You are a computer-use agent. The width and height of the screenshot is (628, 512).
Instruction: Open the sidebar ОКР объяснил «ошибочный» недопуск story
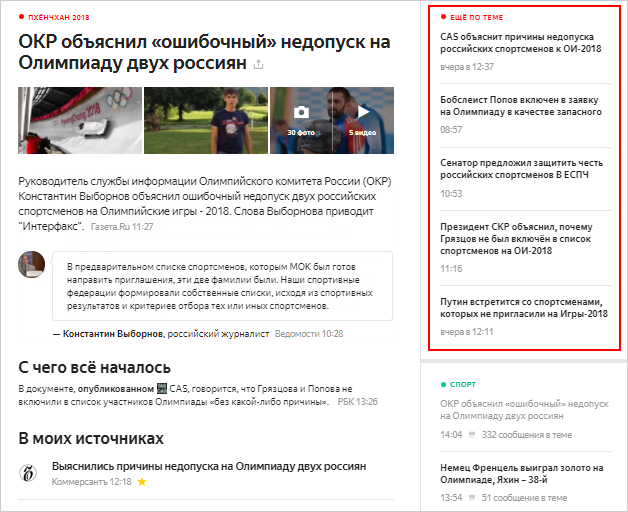[524, 410]
